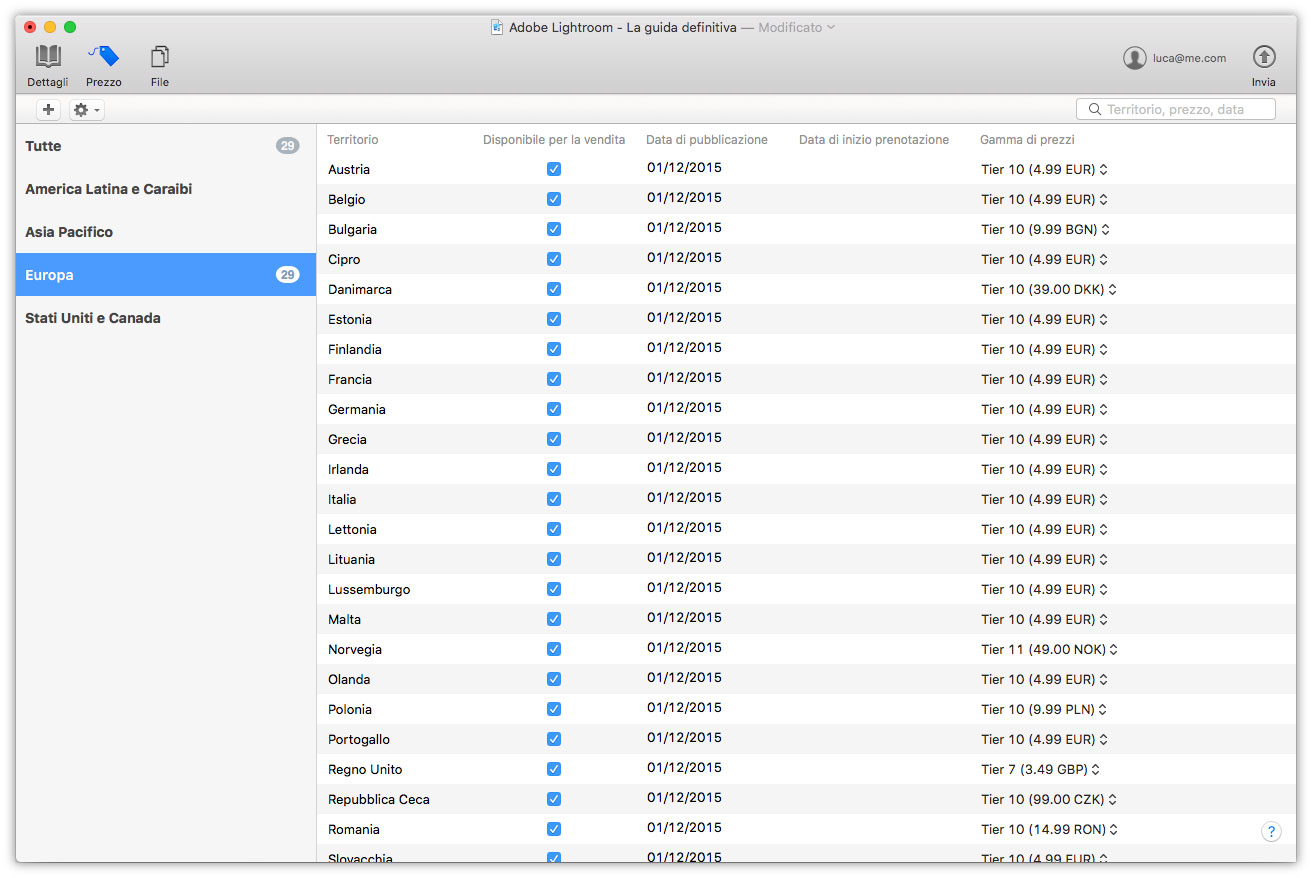Click Disponibile per la vendita column header
This screenshot has width=1312, height=878.
coord(554,140)
